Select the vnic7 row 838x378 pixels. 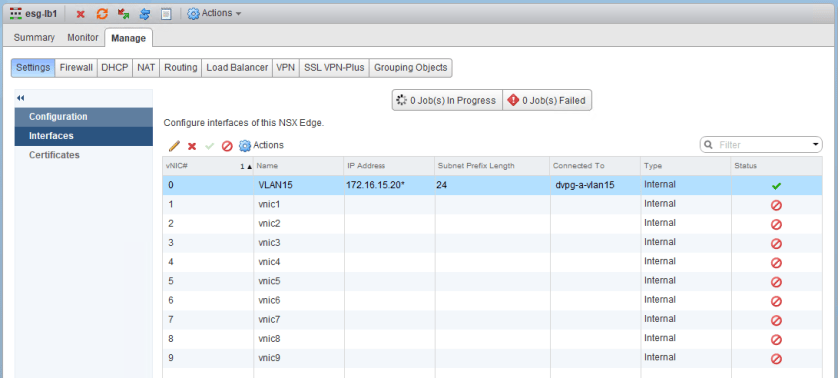click(x=492, y=320)
